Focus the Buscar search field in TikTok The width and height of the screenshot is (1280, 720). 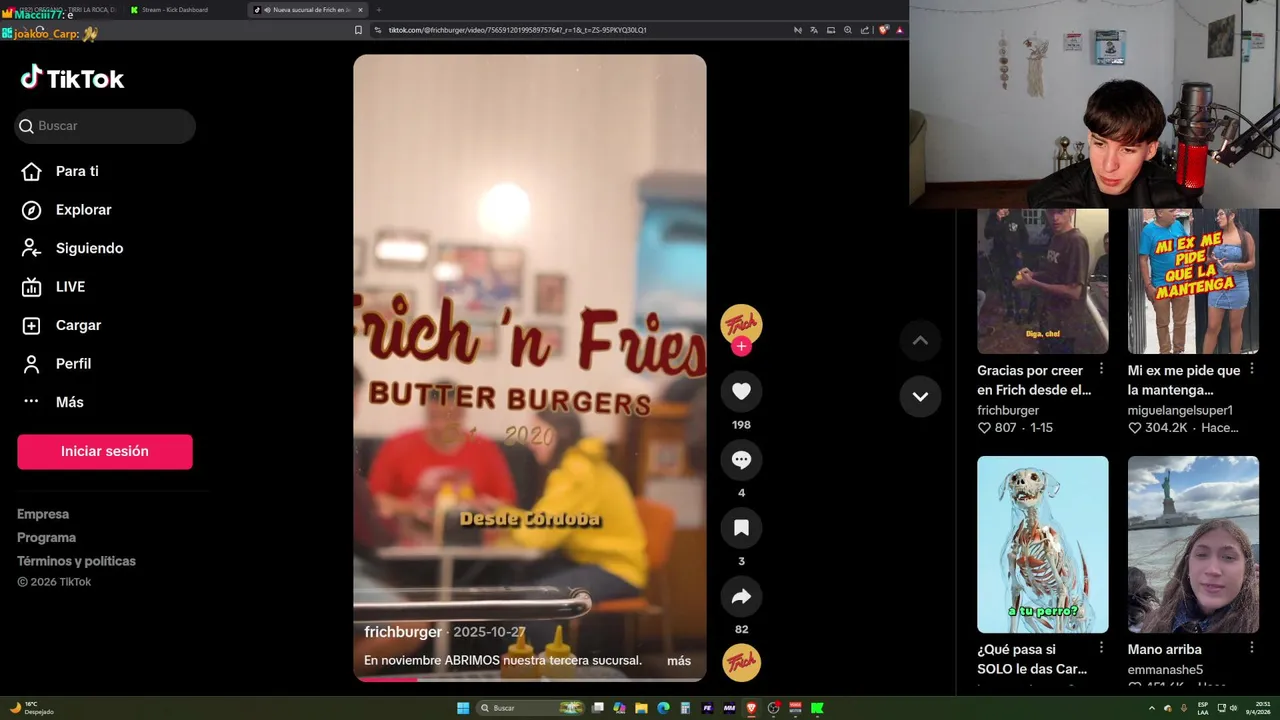pyautogui.click(x=105, y=126)
